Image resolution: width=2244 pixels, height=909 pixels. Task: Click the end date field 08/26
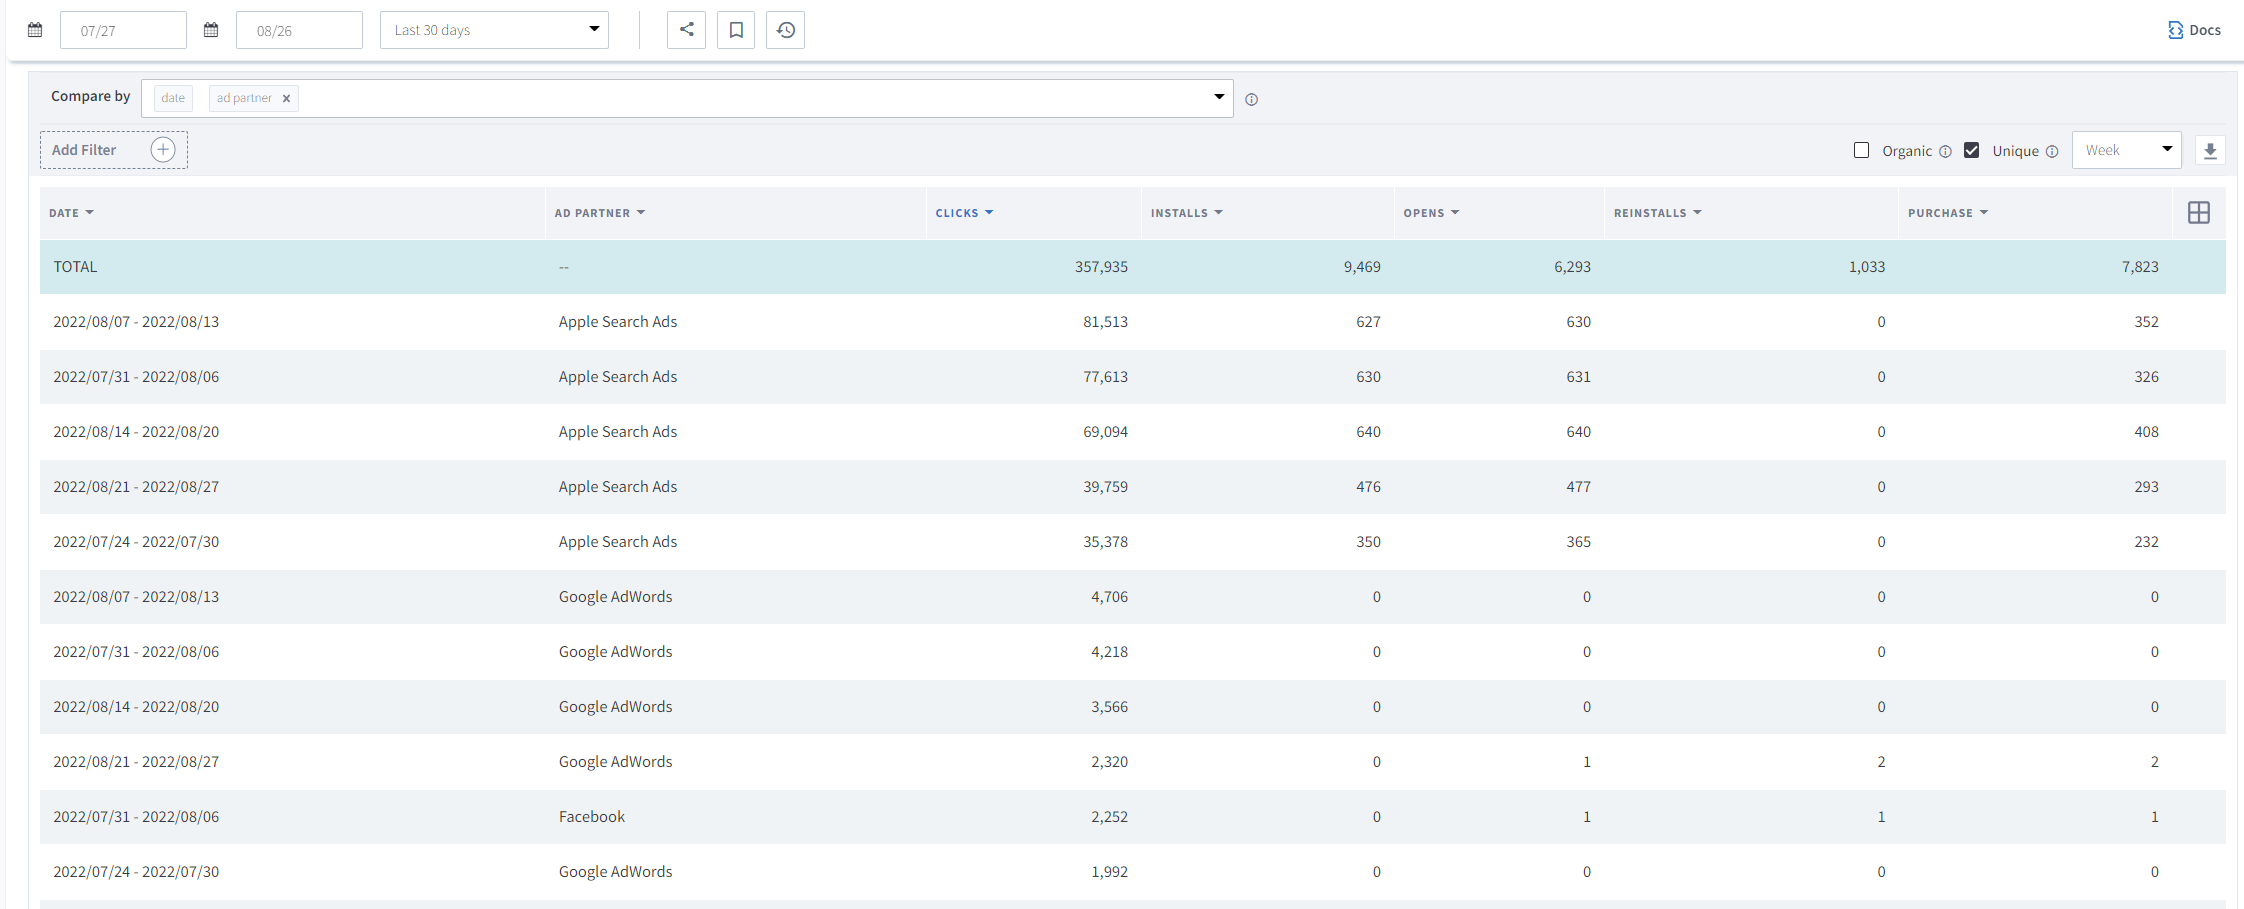[x=299, y=30]
